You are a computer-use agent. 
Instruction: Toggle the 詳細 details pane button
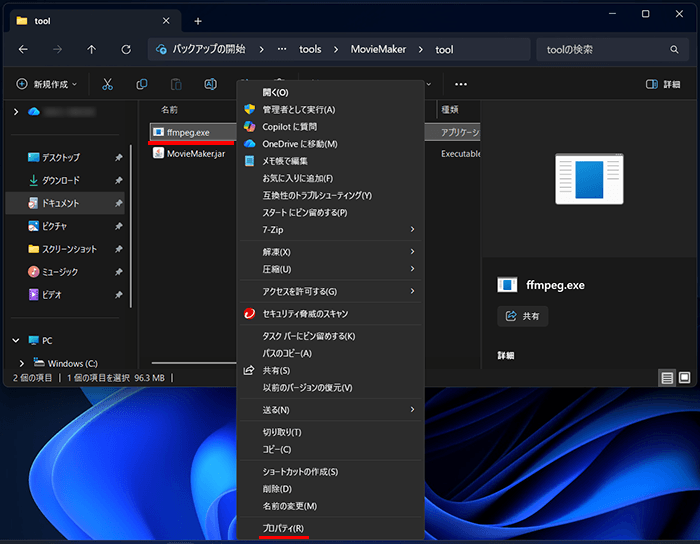663,84
